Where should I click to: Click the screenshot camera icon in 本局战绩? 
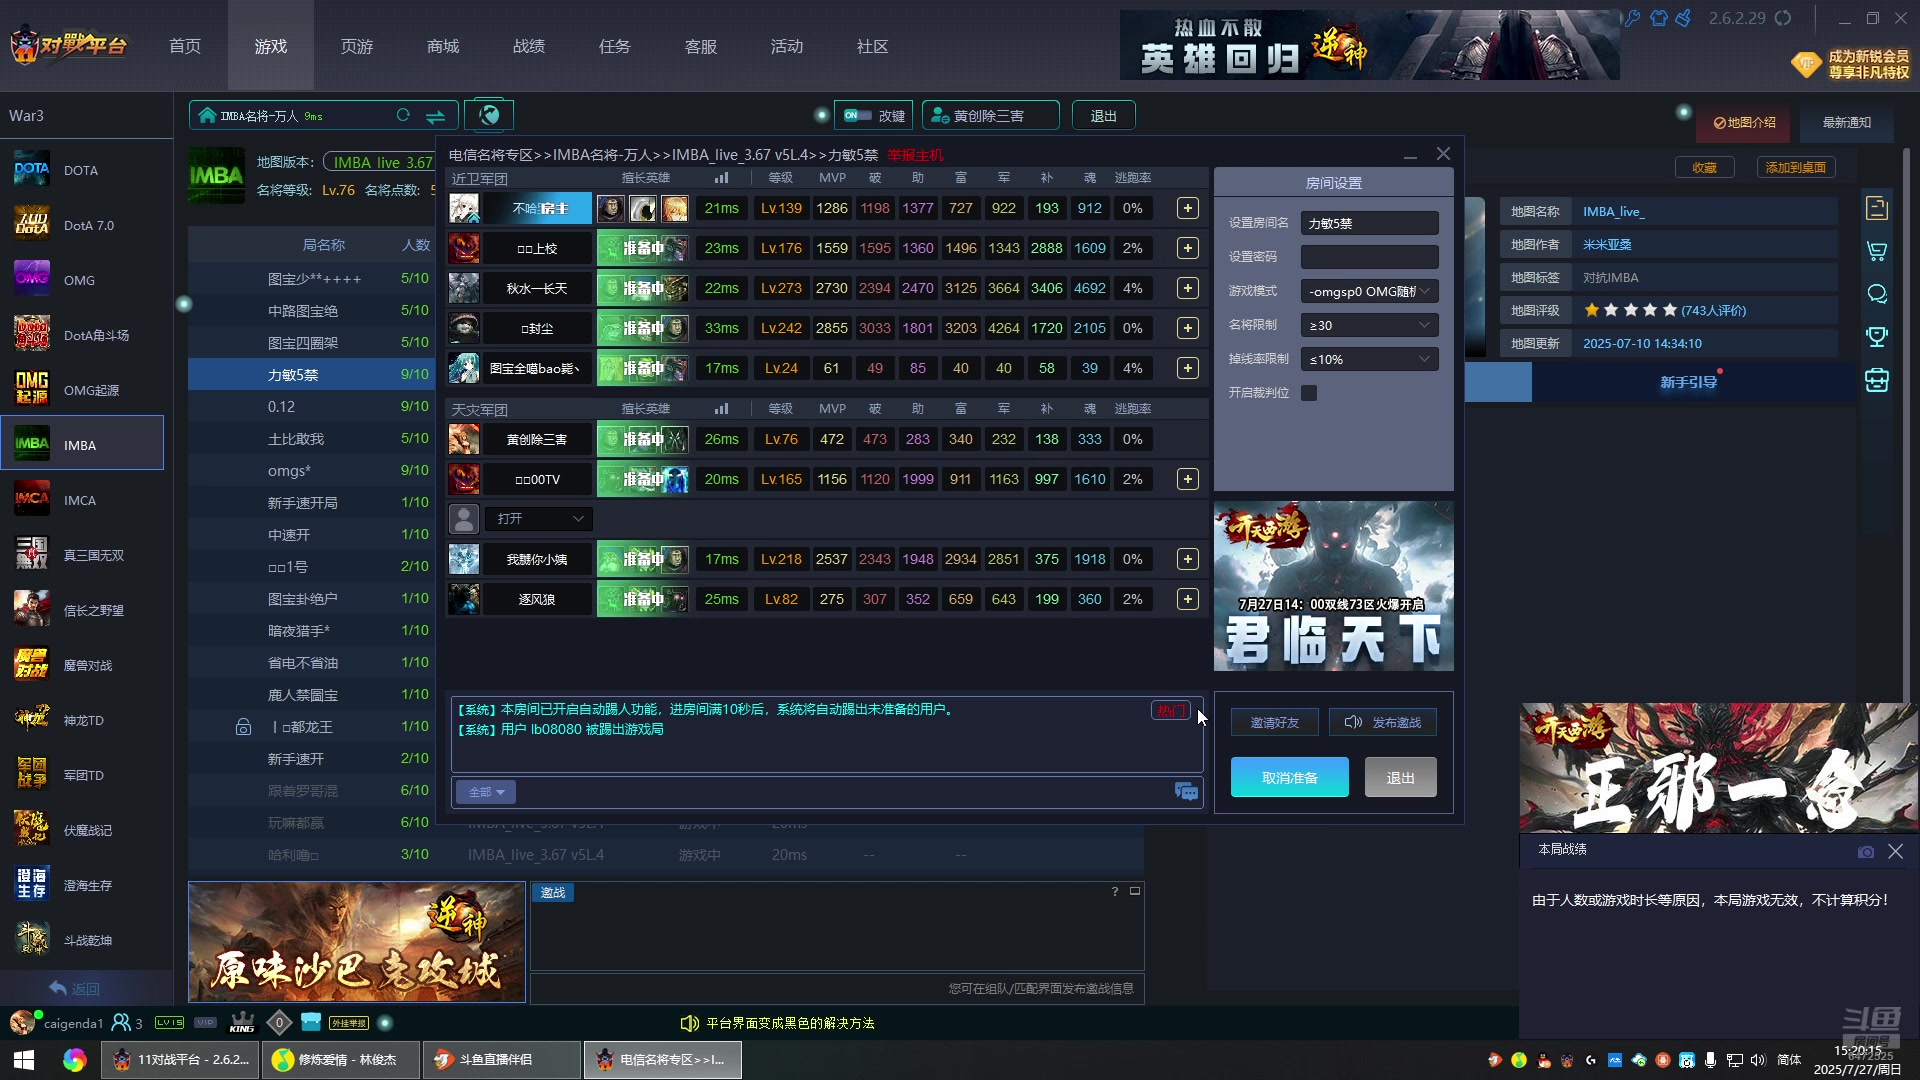point(1866,852)
